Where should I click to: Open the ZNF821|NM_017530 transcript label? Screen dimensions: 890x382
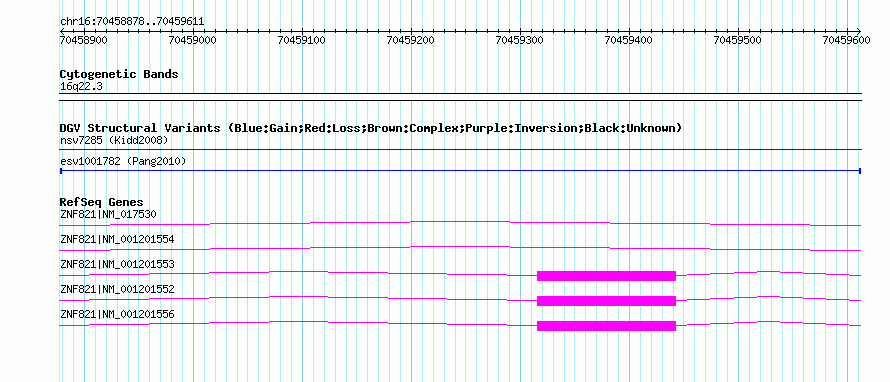108,215
